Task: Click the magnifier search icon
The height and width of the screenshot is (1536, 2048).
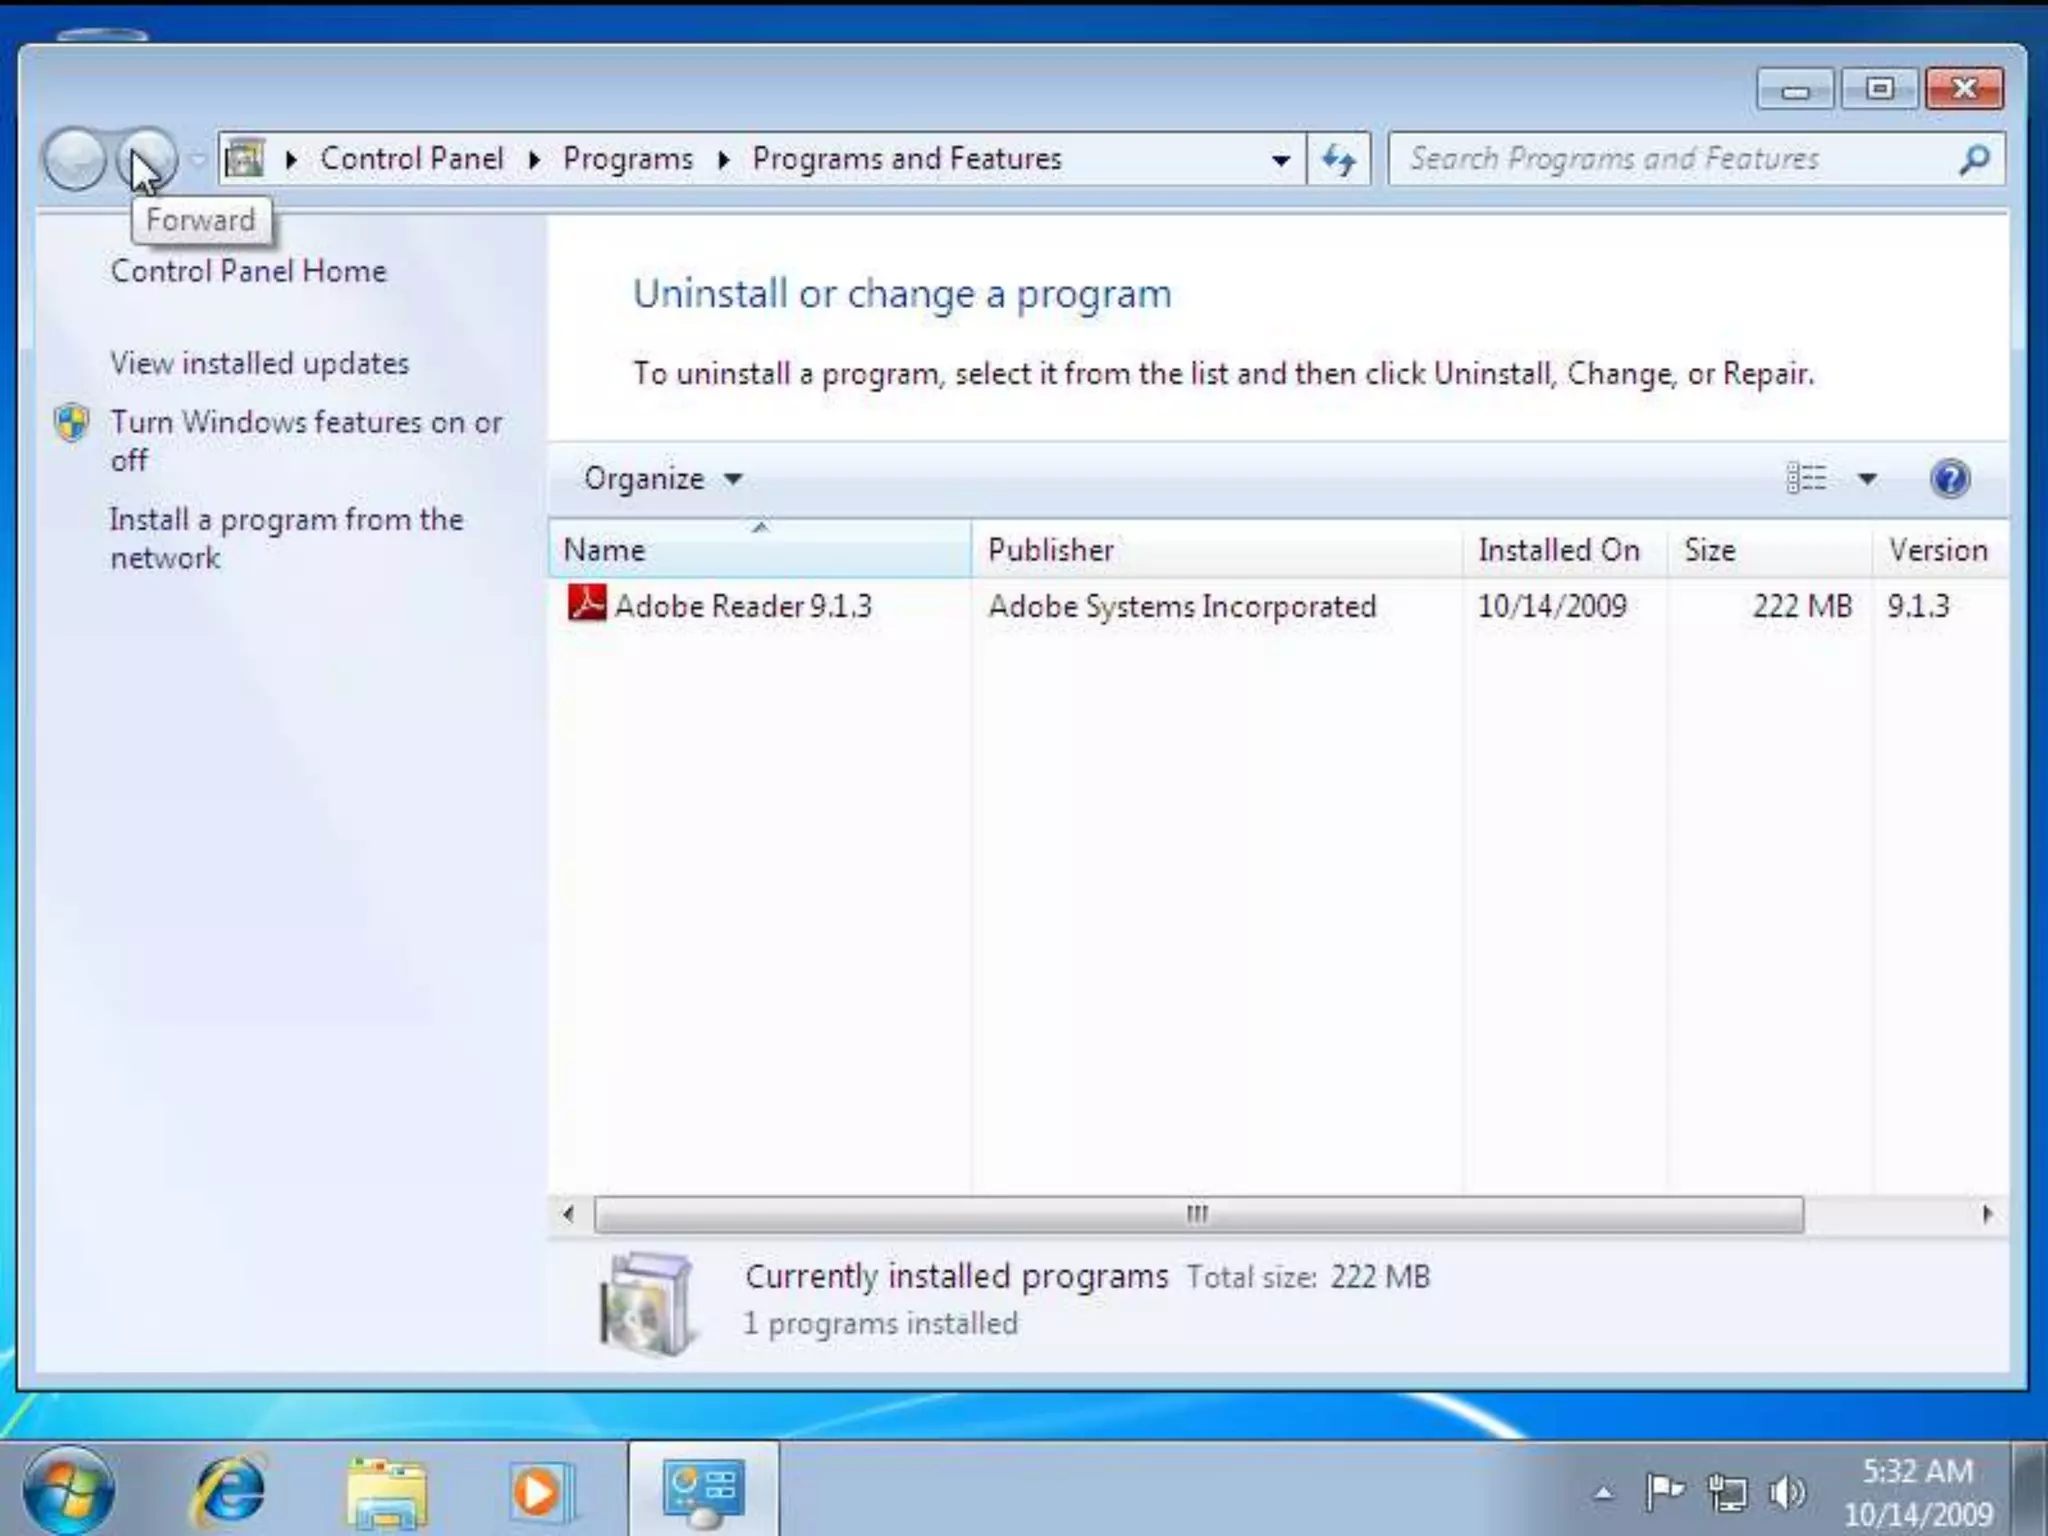Action: point(1974,159)
